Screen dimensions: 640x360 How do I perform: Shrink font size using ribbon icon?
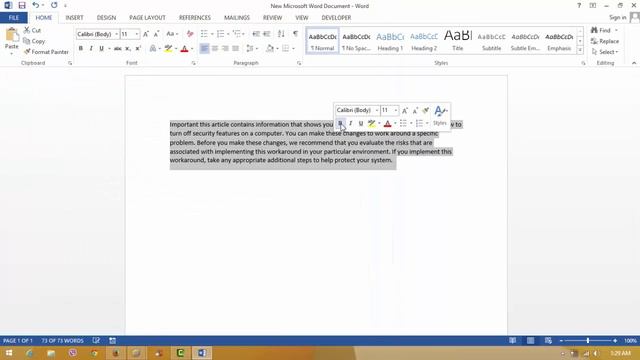(x=156, y=34)
